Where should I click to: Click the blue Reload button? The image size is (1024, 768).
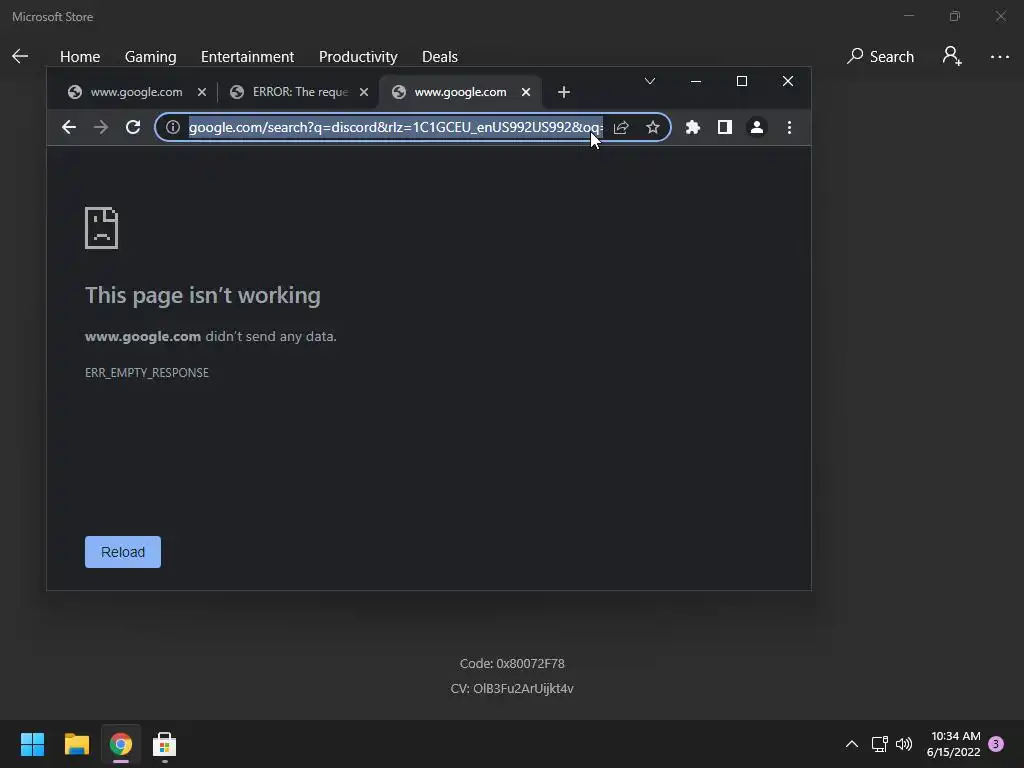coord(123,552)
